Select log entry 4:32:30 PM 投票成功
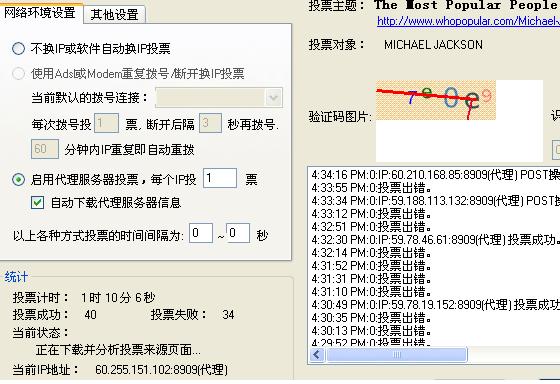560x384 pixels. point(435,240)
